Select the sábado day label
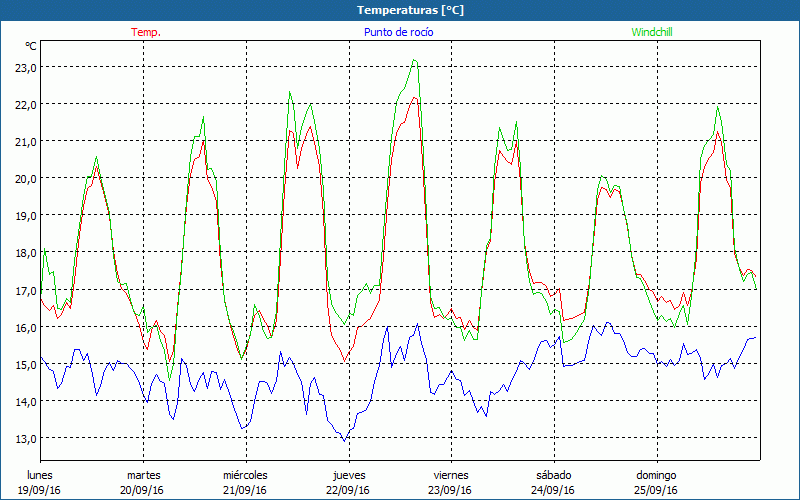This screenshot has height=500, width=800. click(x=553, y=475)
